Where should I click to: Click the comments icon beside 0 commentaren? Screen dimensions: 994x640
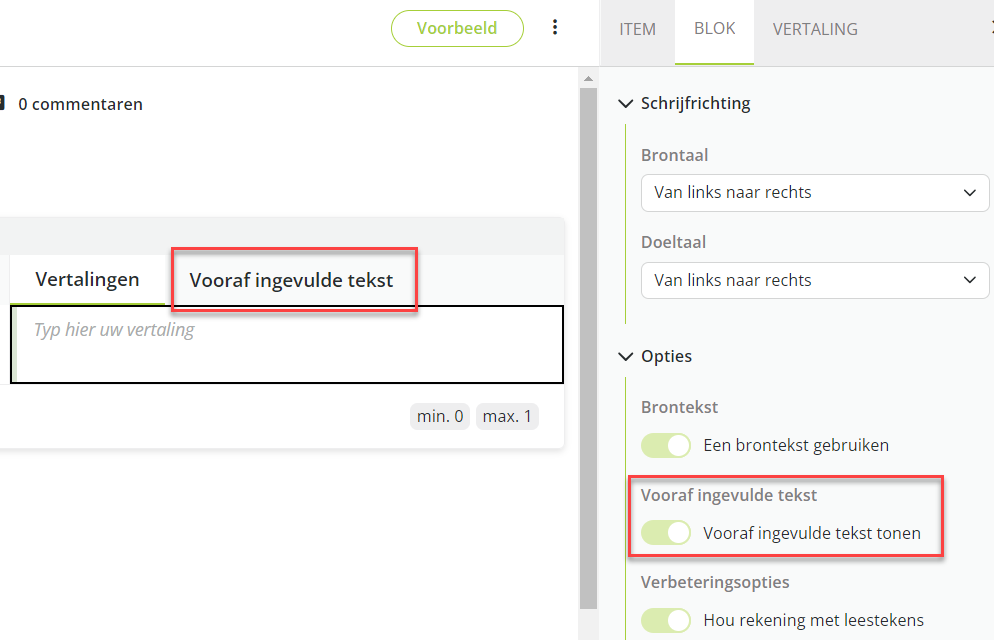click(3, 103)
